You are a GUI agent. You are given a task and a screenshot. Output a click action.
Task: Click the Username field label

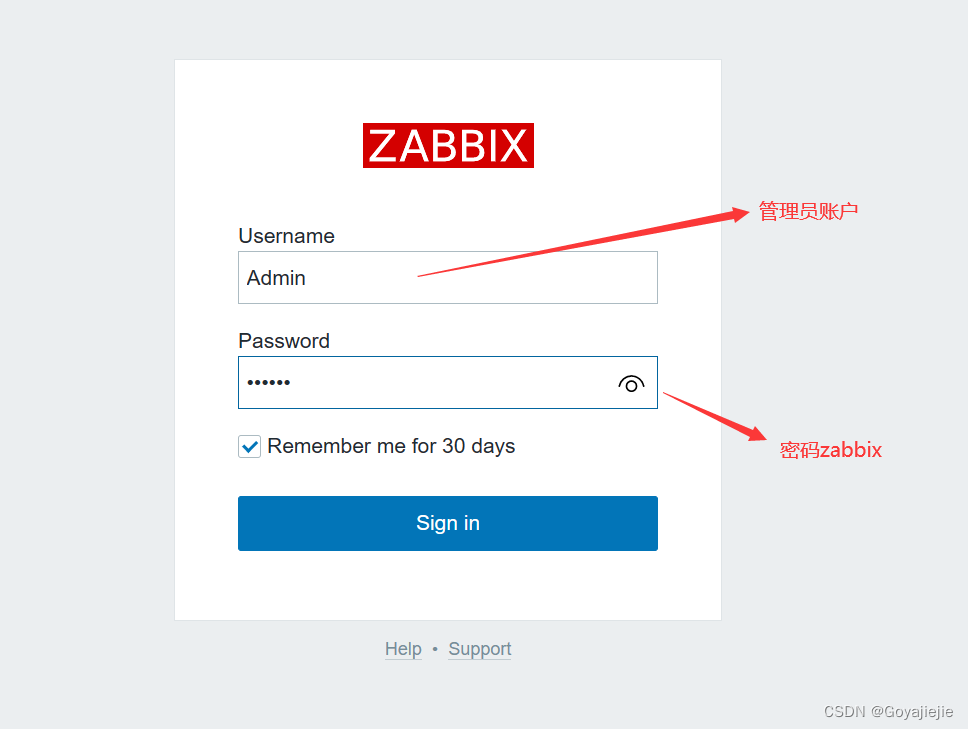286,236
